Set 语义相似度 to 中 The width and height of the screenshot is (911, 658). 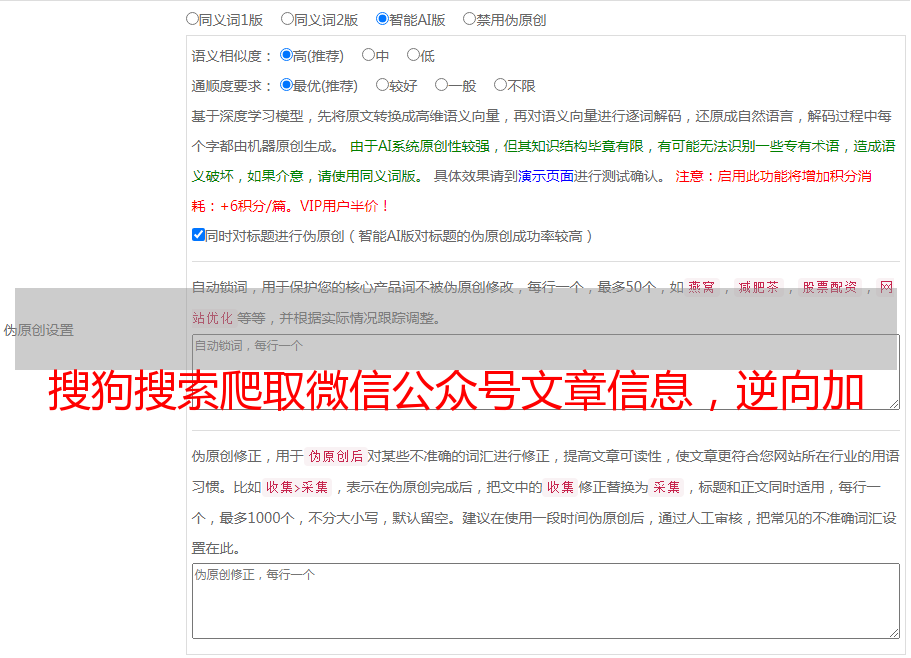[x=368, y=55]
